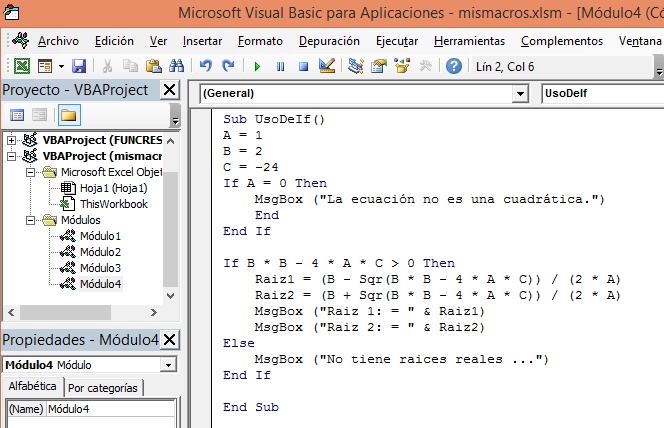Switch to the Por categorías tab
Image resolution: width=664 pixels, height=428 pixels.
tap(103, 388)
